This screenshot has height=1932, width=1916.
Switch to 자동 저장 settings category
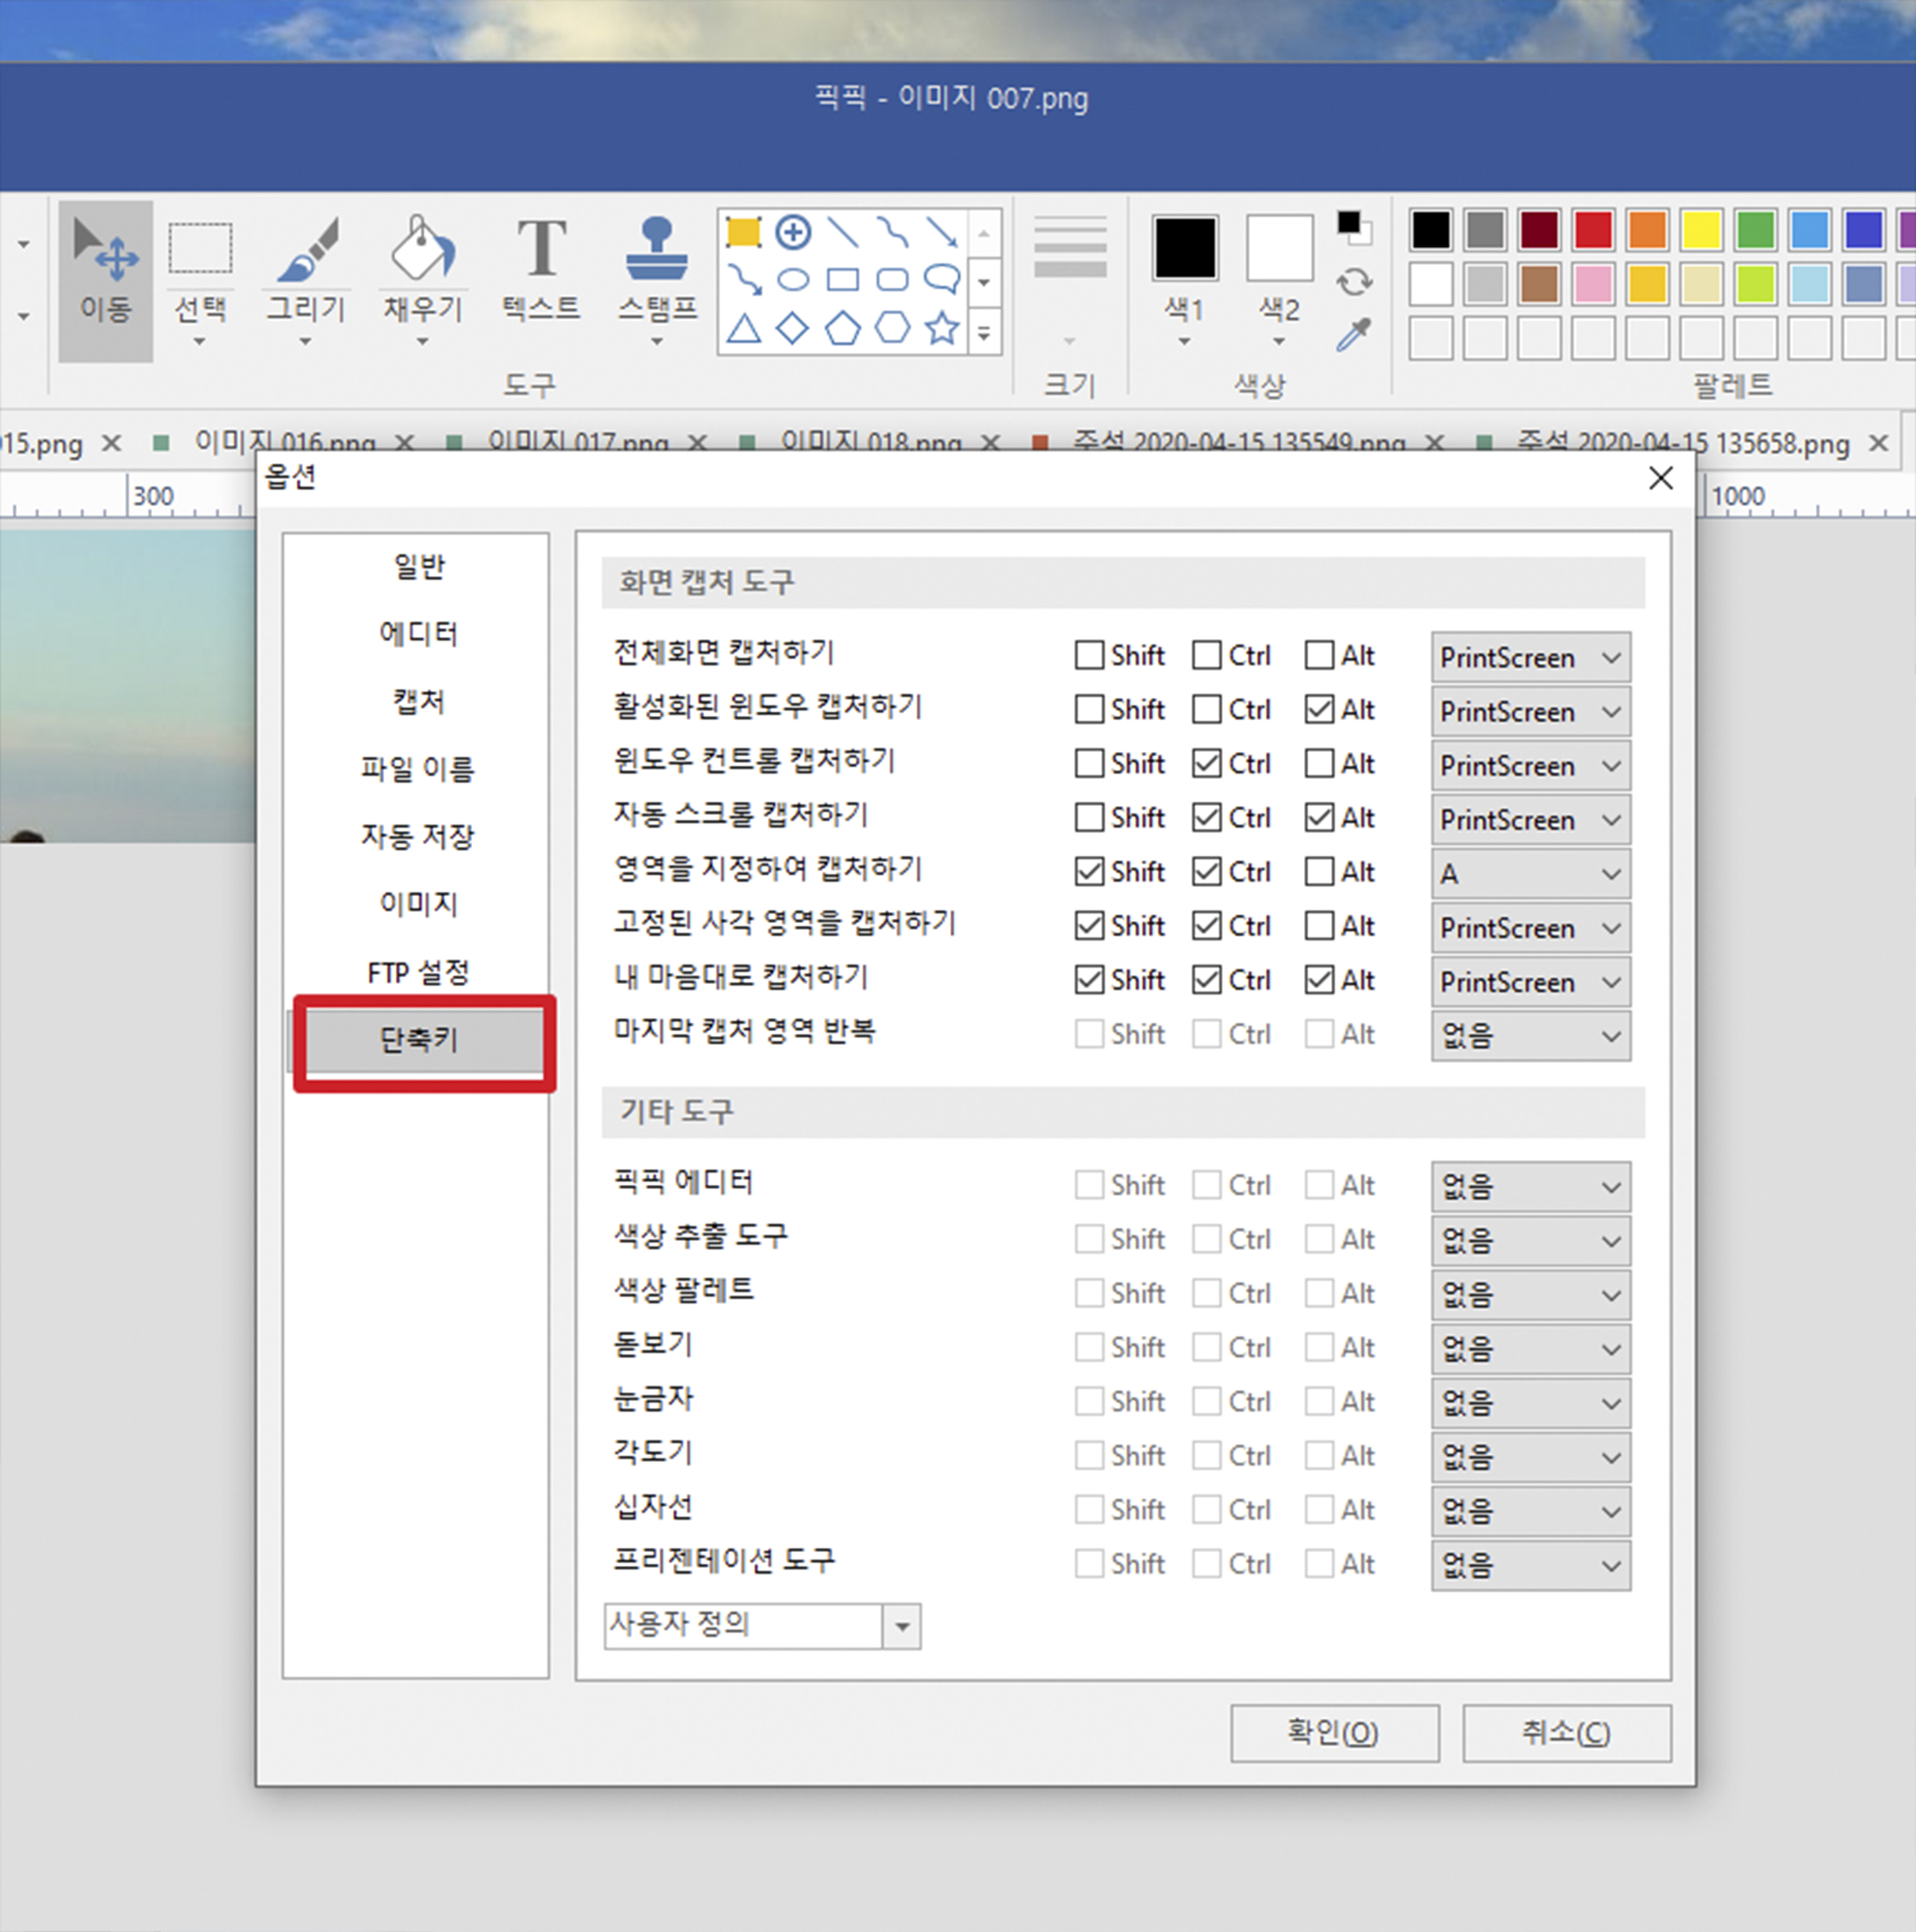(418, 836)
